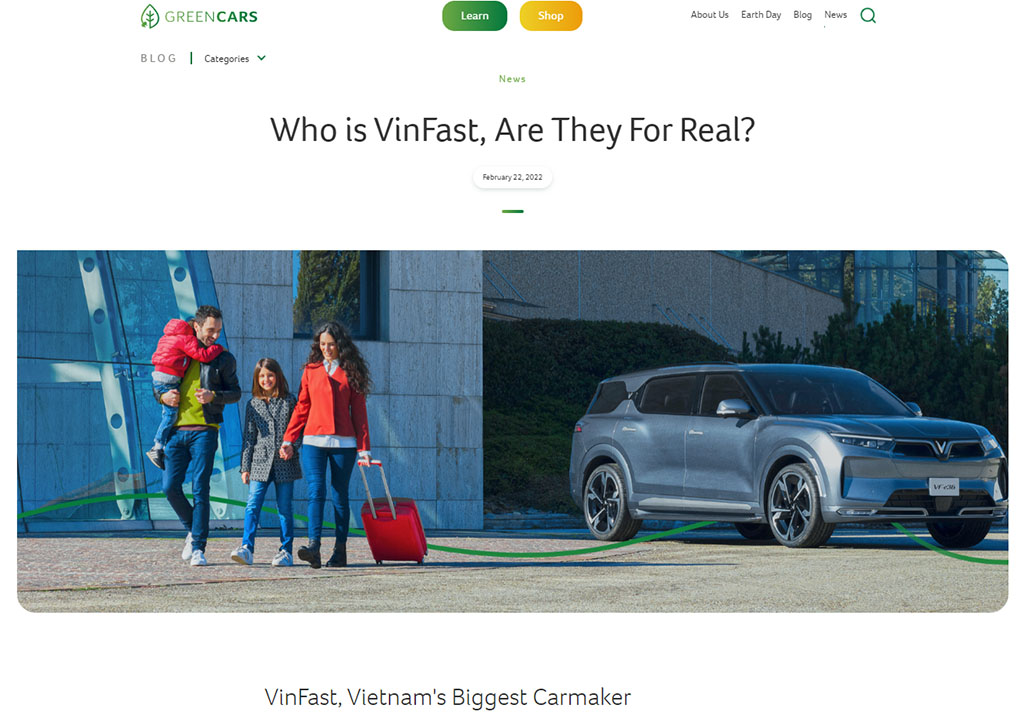Open the yellow Shop button

551,16
